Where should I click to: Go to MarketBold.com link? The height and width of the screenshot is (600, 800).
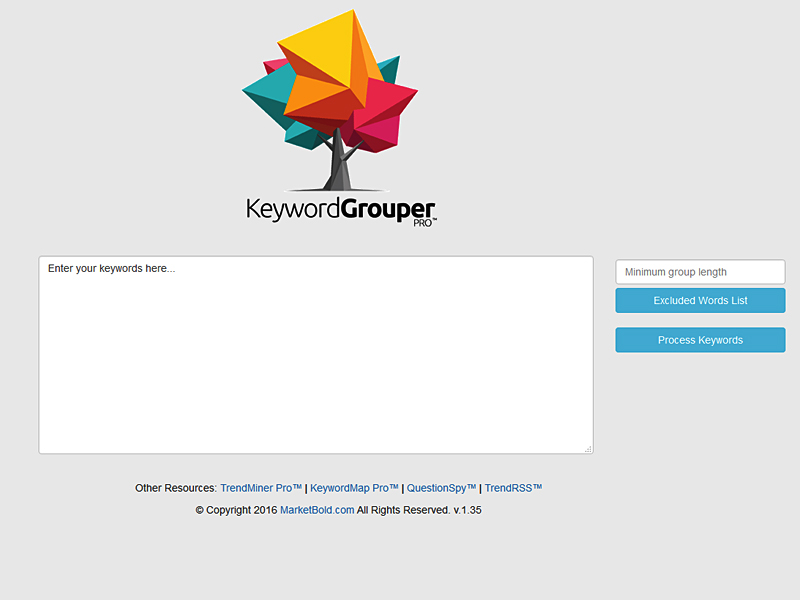tap(317, 510)
